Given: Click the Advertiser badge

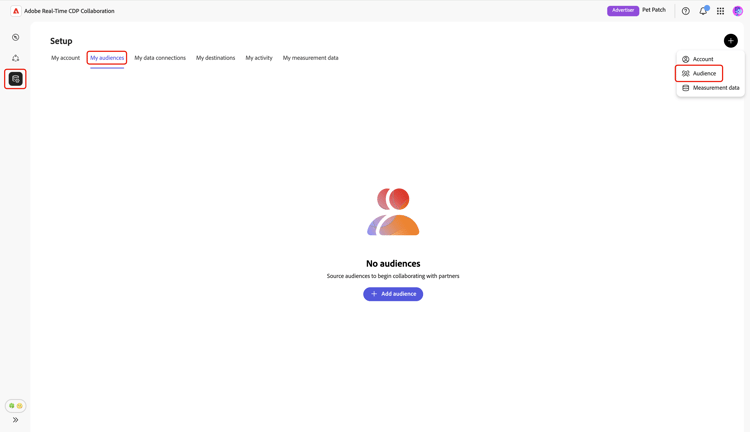Looking at the screenshot, I should pyautogui.click(x=623, y=11).
